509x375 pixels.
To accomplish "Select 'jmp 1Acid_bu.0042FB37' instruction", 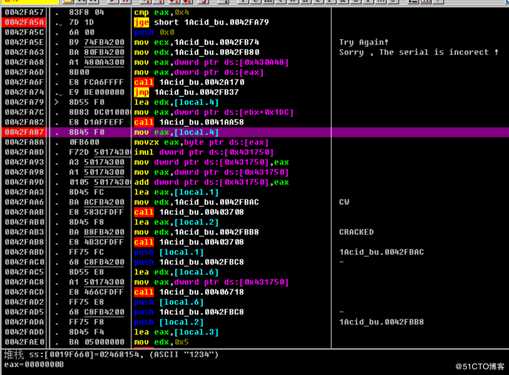I will 186,92.
